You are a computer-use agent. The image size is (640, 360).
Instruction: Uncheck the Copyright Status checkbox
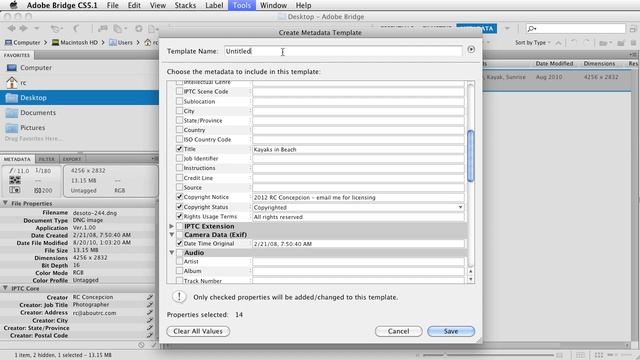[x=179, y=207]
